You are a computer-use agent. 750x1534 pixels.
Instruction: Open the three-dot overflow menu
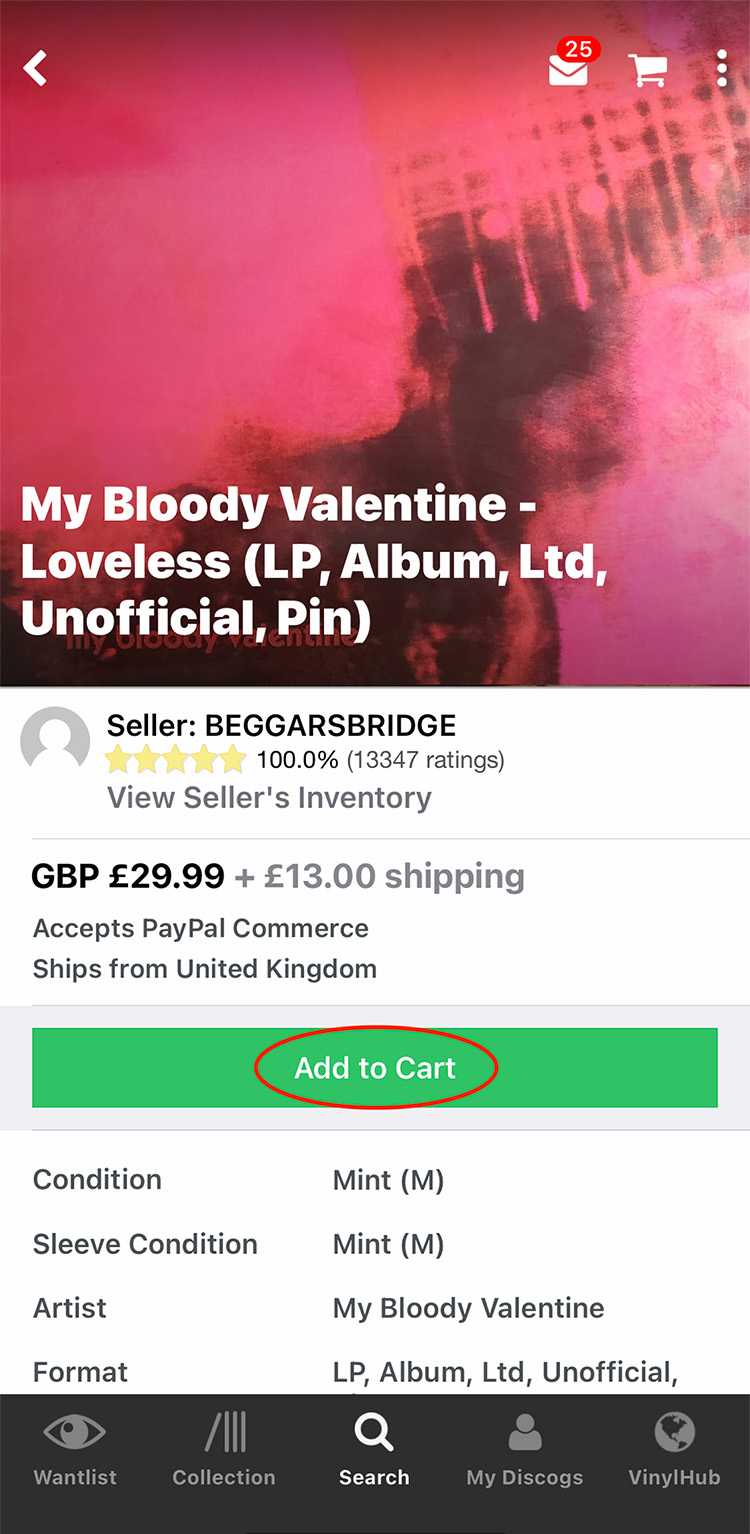[722, 69]
